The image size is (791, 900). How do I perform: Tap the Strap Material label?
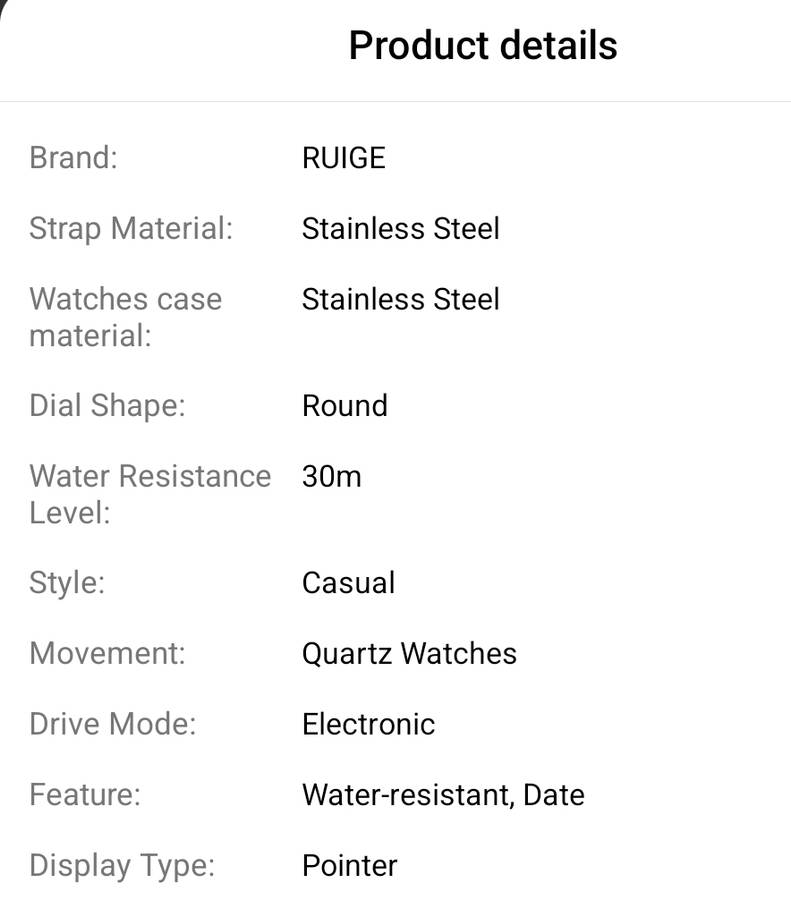(130, 229)
